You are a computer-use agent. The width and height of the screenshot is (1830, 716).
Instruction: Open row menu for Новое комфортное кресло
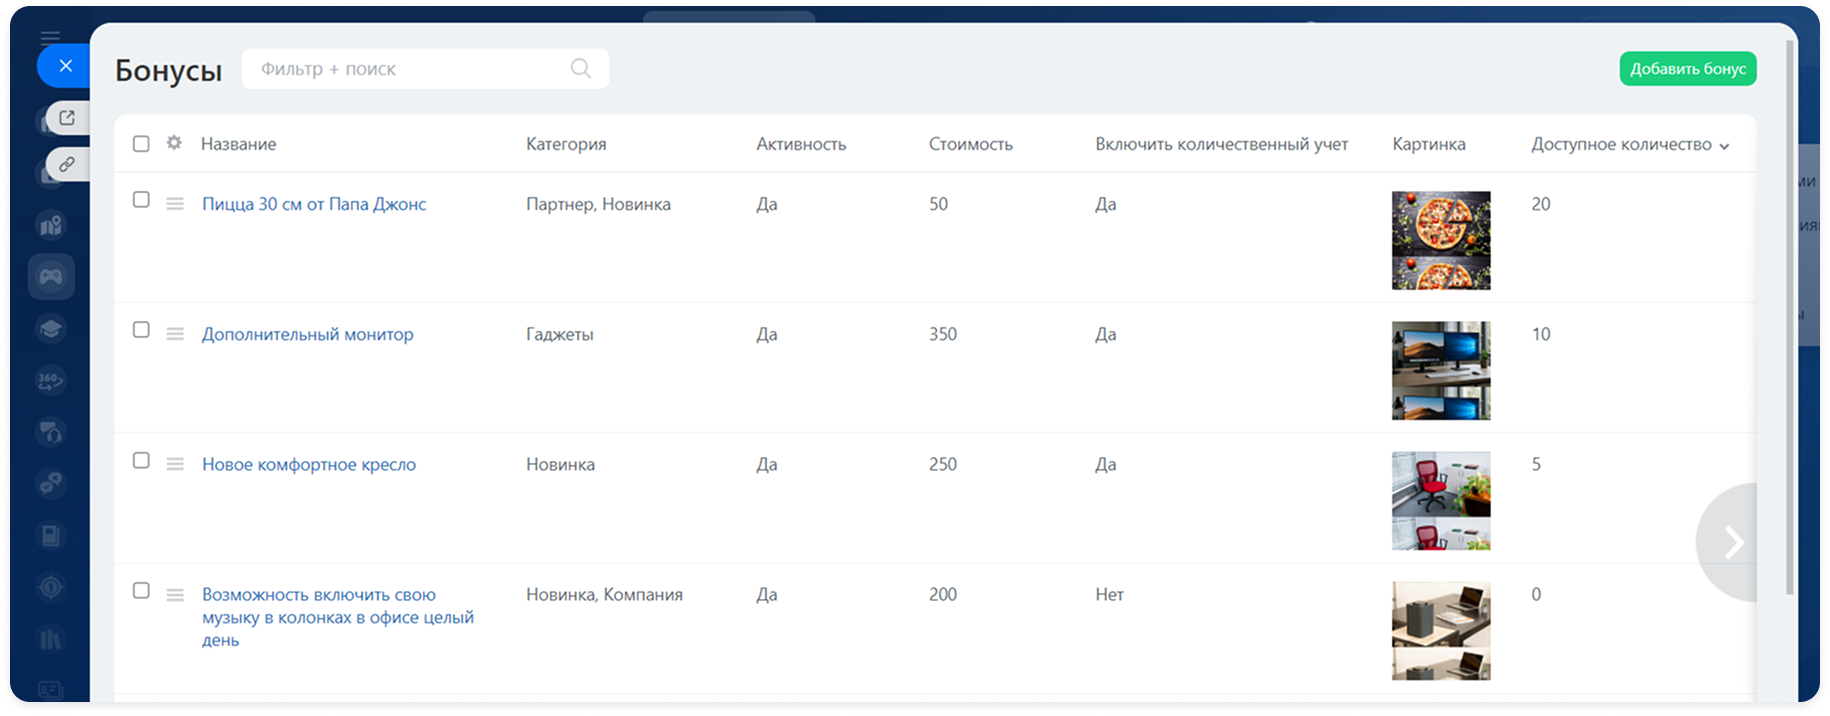click(x=175, y=464)
